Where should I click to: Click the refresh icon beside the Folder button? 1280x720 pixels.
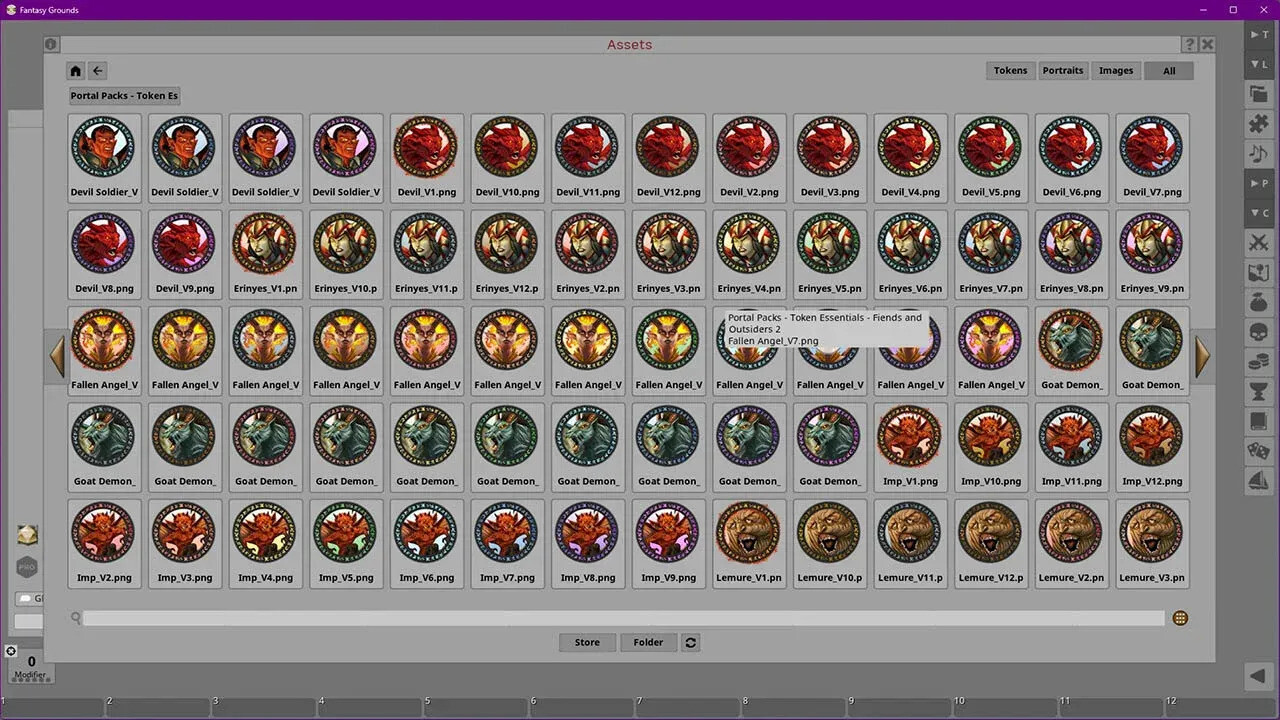tap(690, 642)
